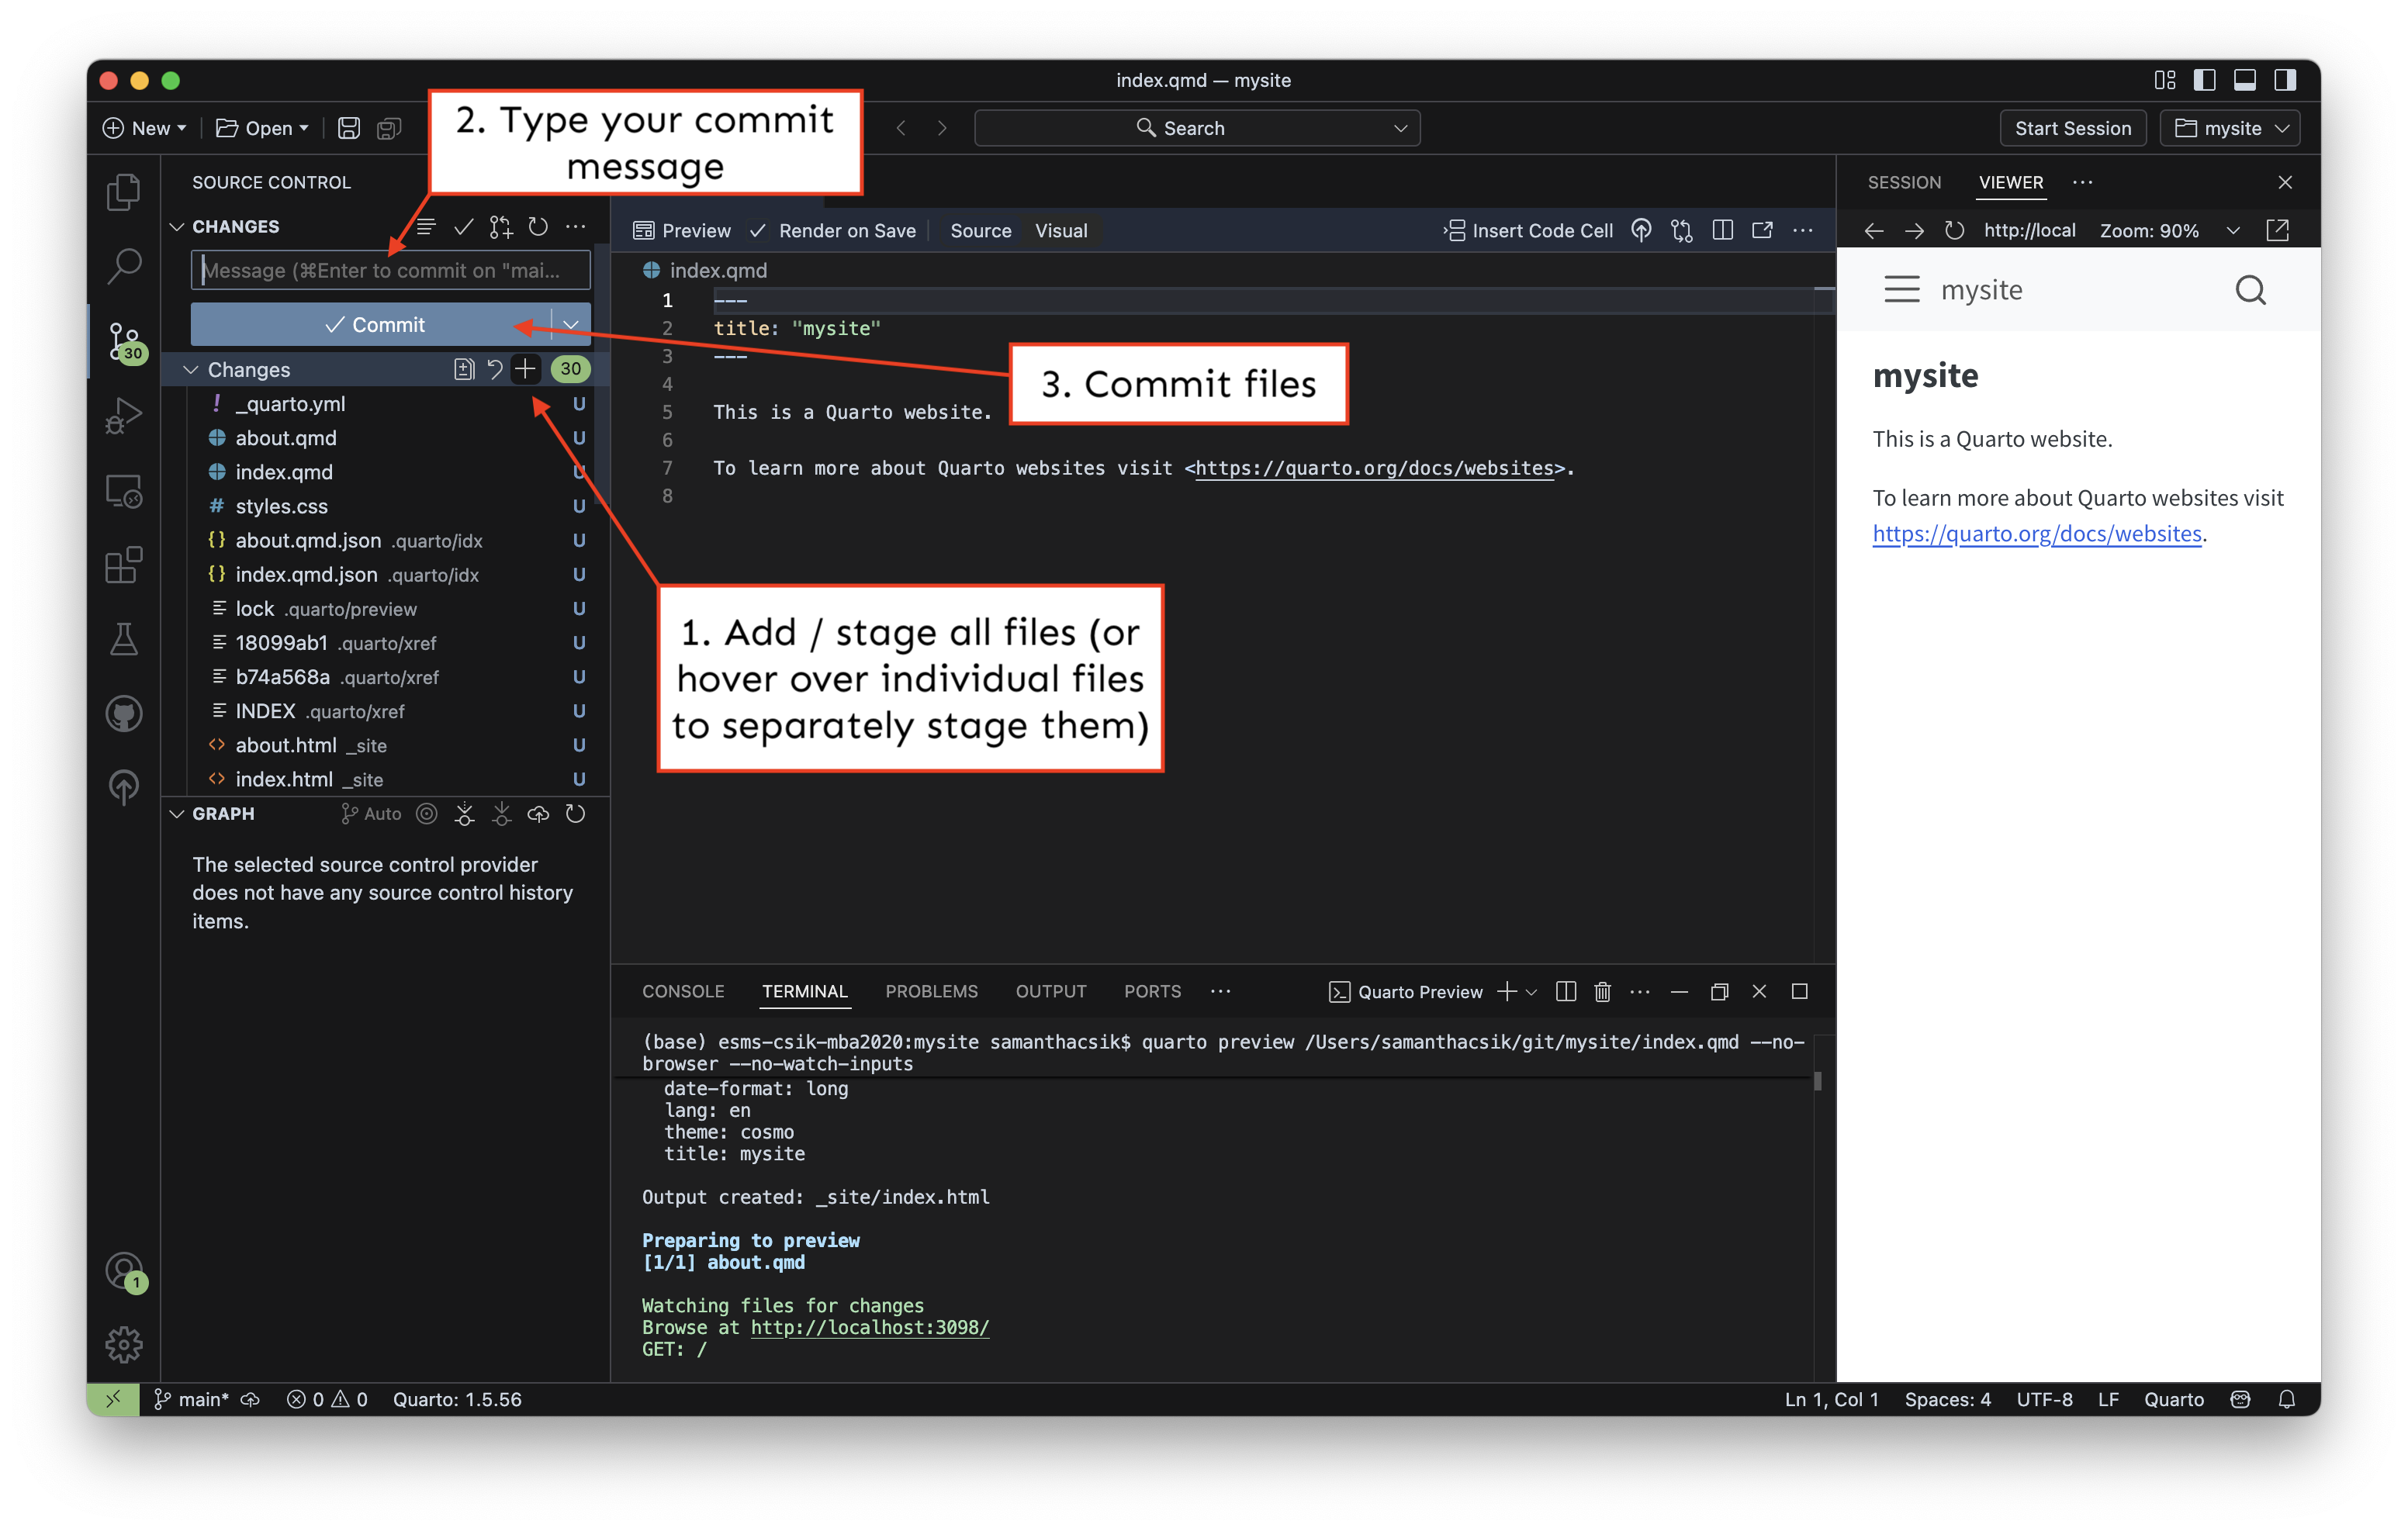Switch to the TERMINAL panel tab

(804, 991)
